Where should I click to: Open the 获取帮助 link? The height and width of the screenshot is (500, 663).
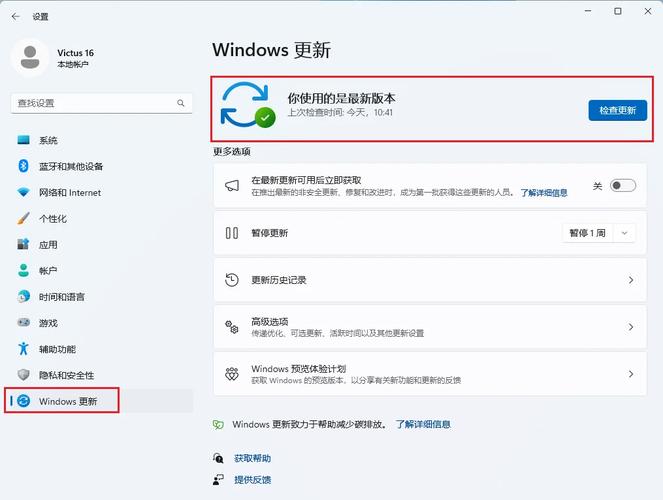pyautogui.click(x=252, y=458)
